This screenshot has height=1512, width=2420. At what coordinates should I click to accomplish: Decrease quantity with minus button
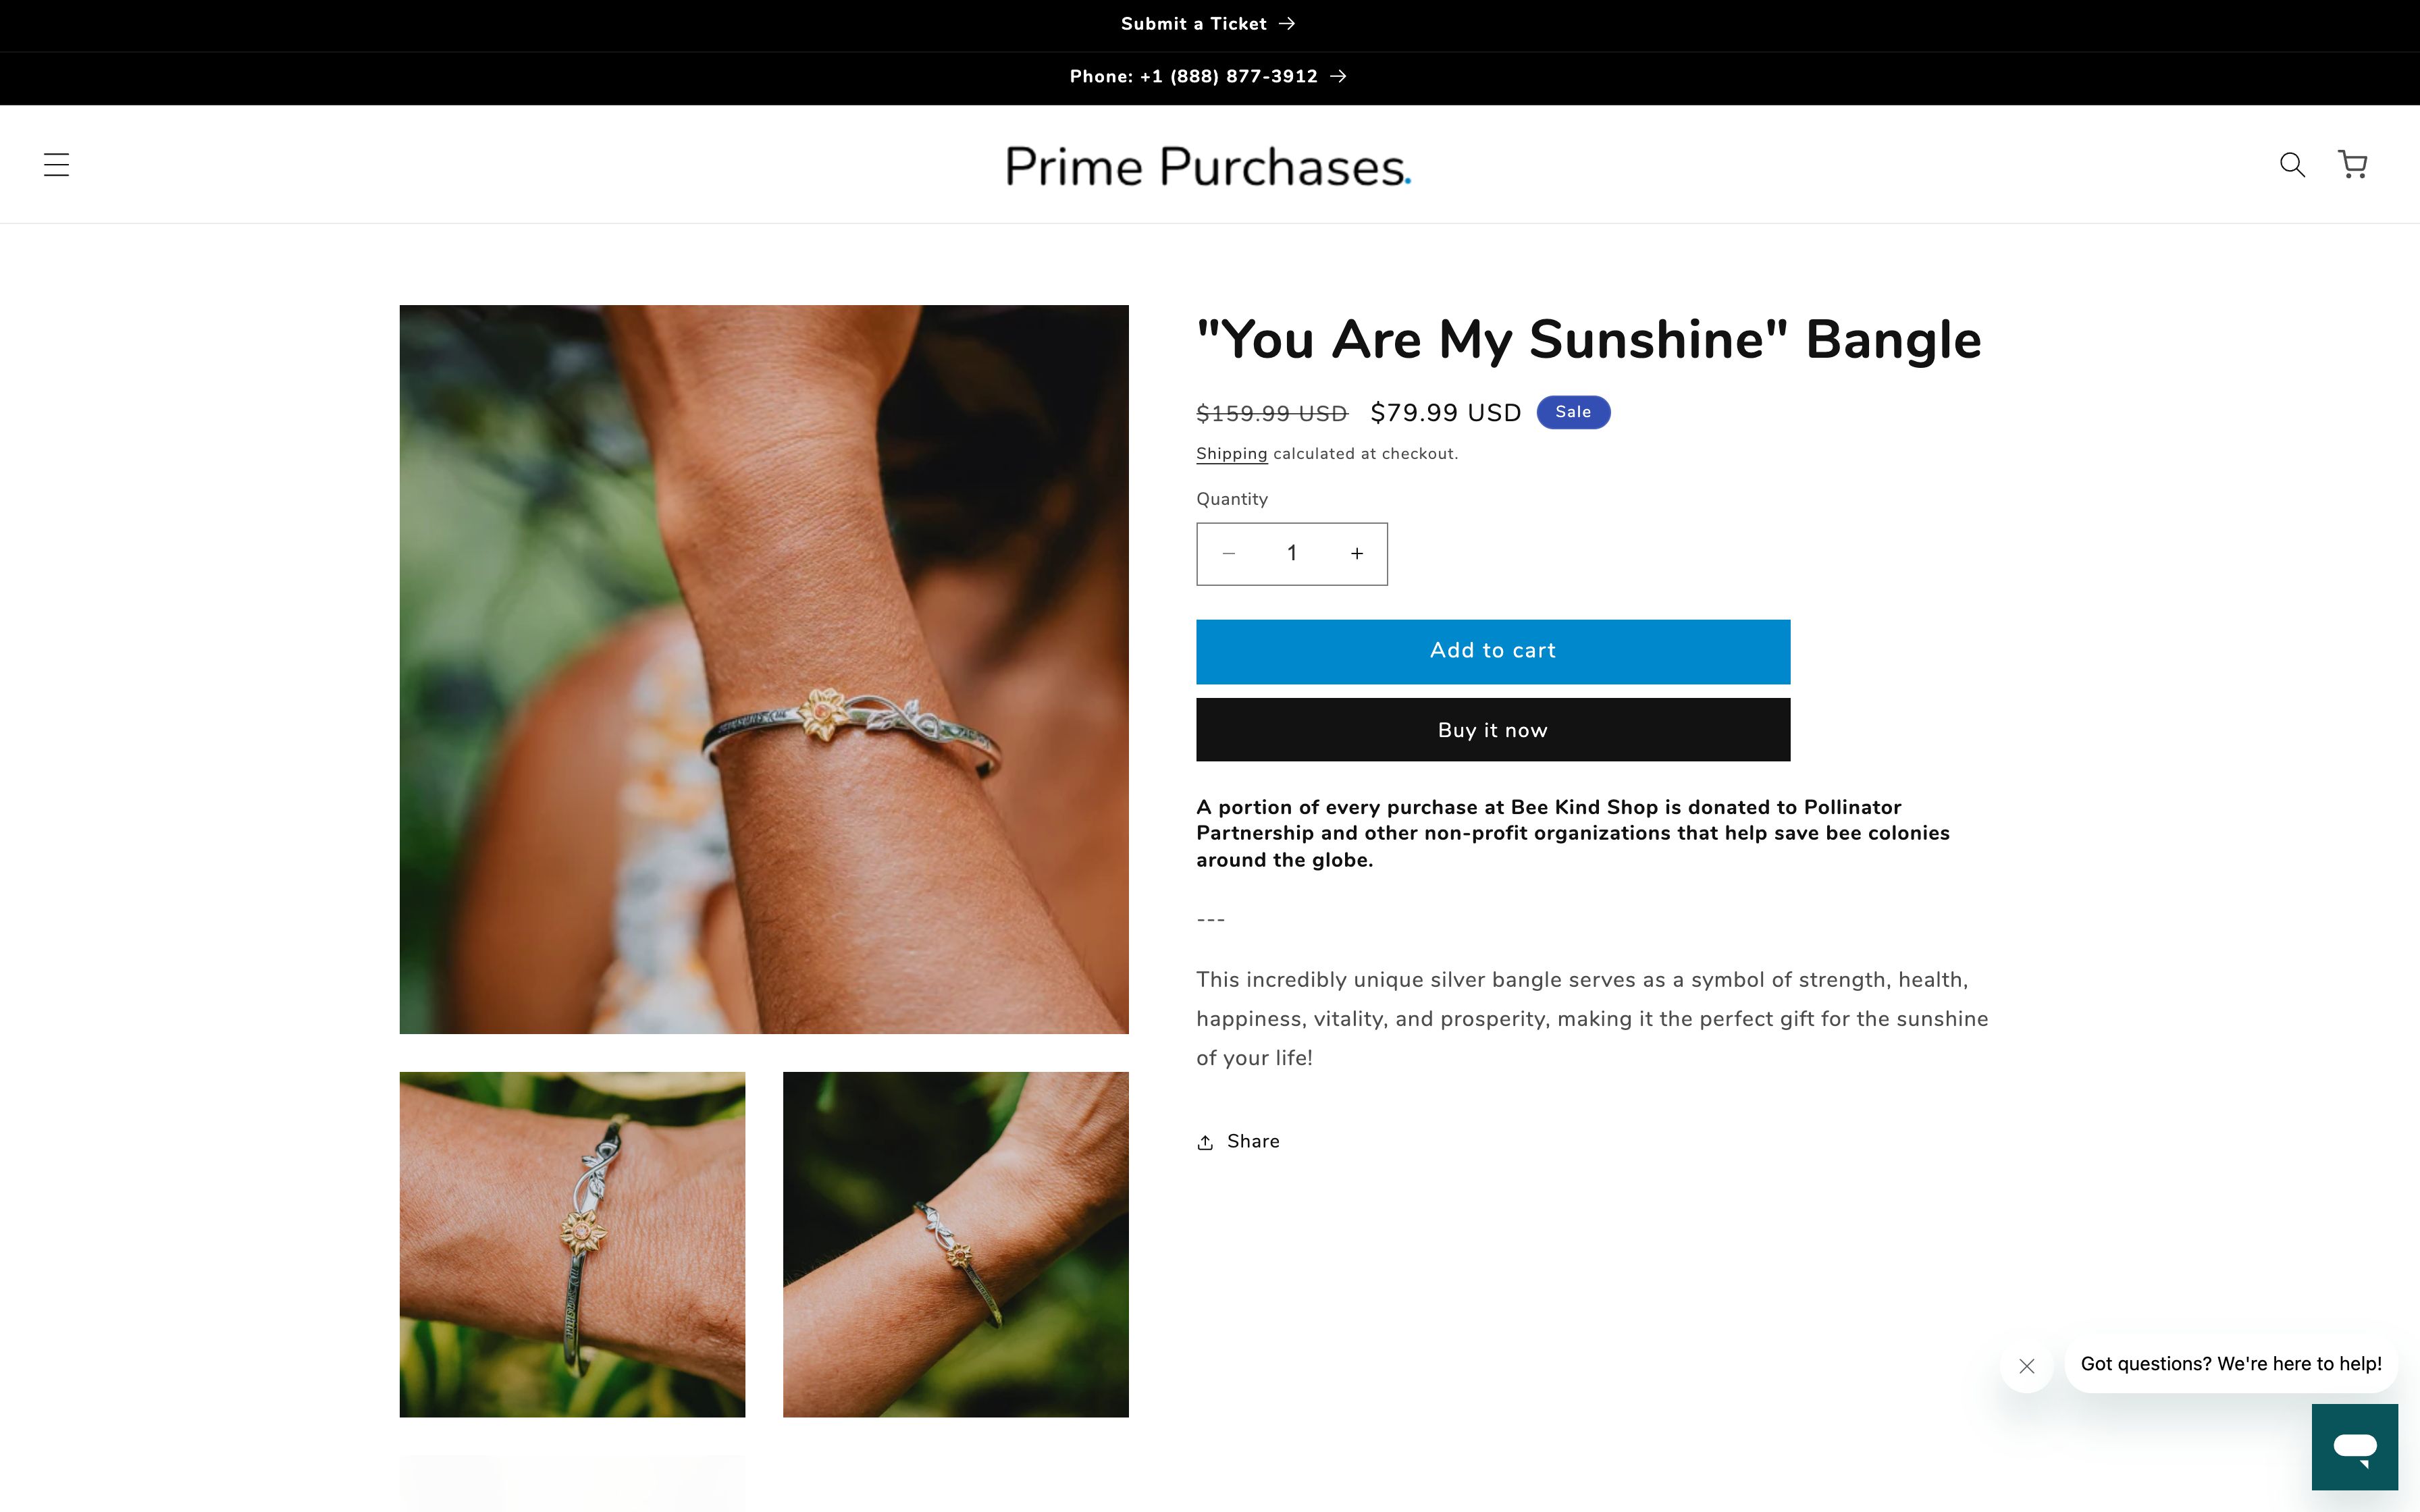click(1228, 553)
